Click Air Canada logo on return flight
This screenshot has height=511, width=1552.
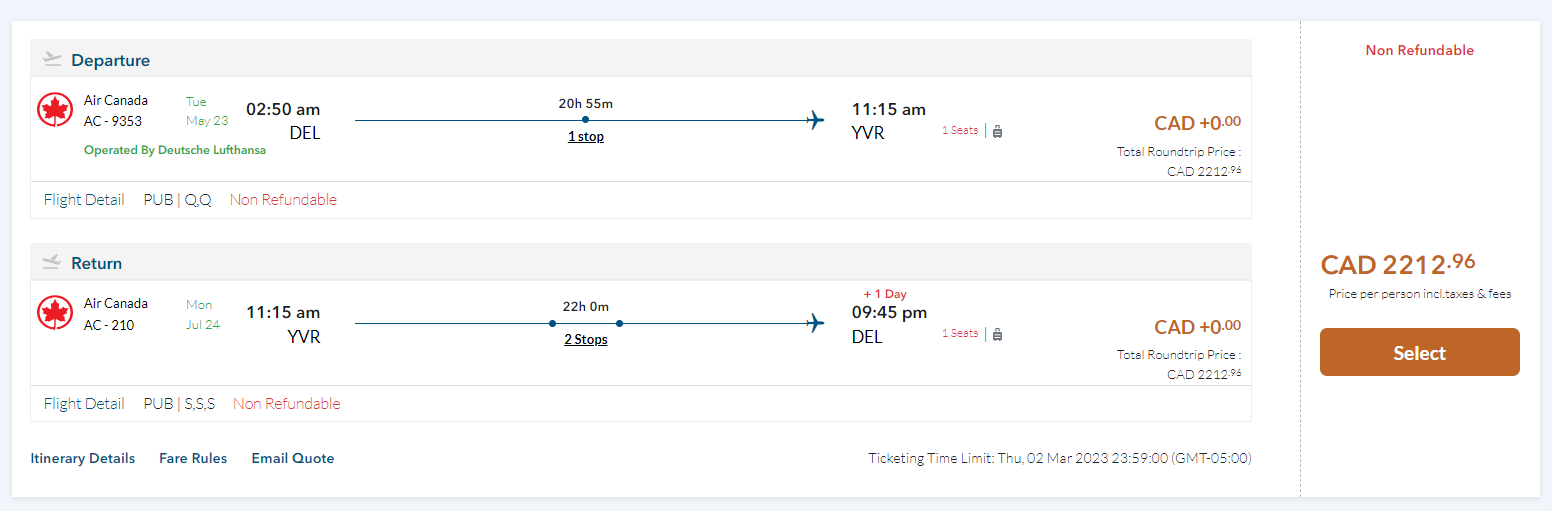coord(54,313)
